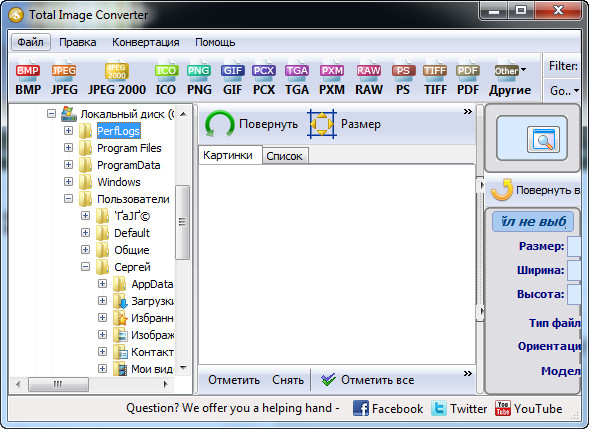This screenshot has width=589, height=429.
Task: Select the Общие folder
Action: click(x=131, y=250)
